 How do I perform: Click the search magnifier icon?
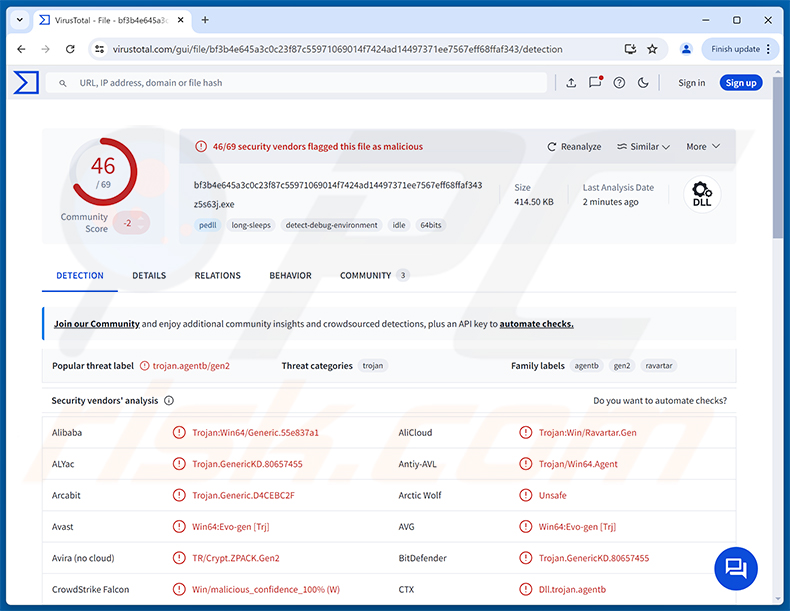click(62, 83)
